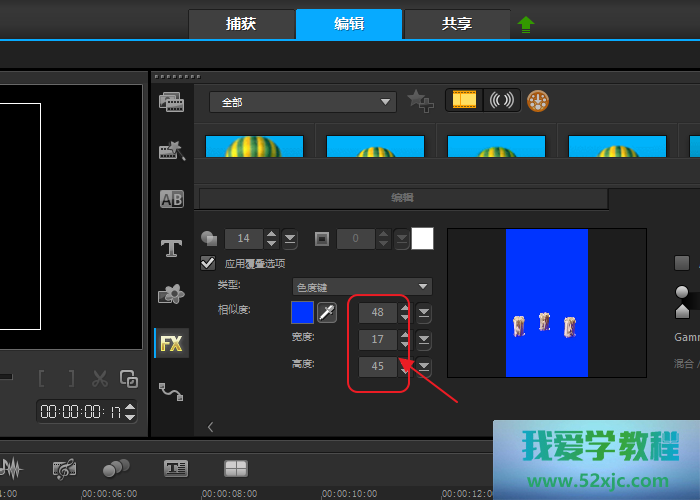This screenshot has width=700, height=500.
Task: Open the Title T library icon
Action: point(171,247)
